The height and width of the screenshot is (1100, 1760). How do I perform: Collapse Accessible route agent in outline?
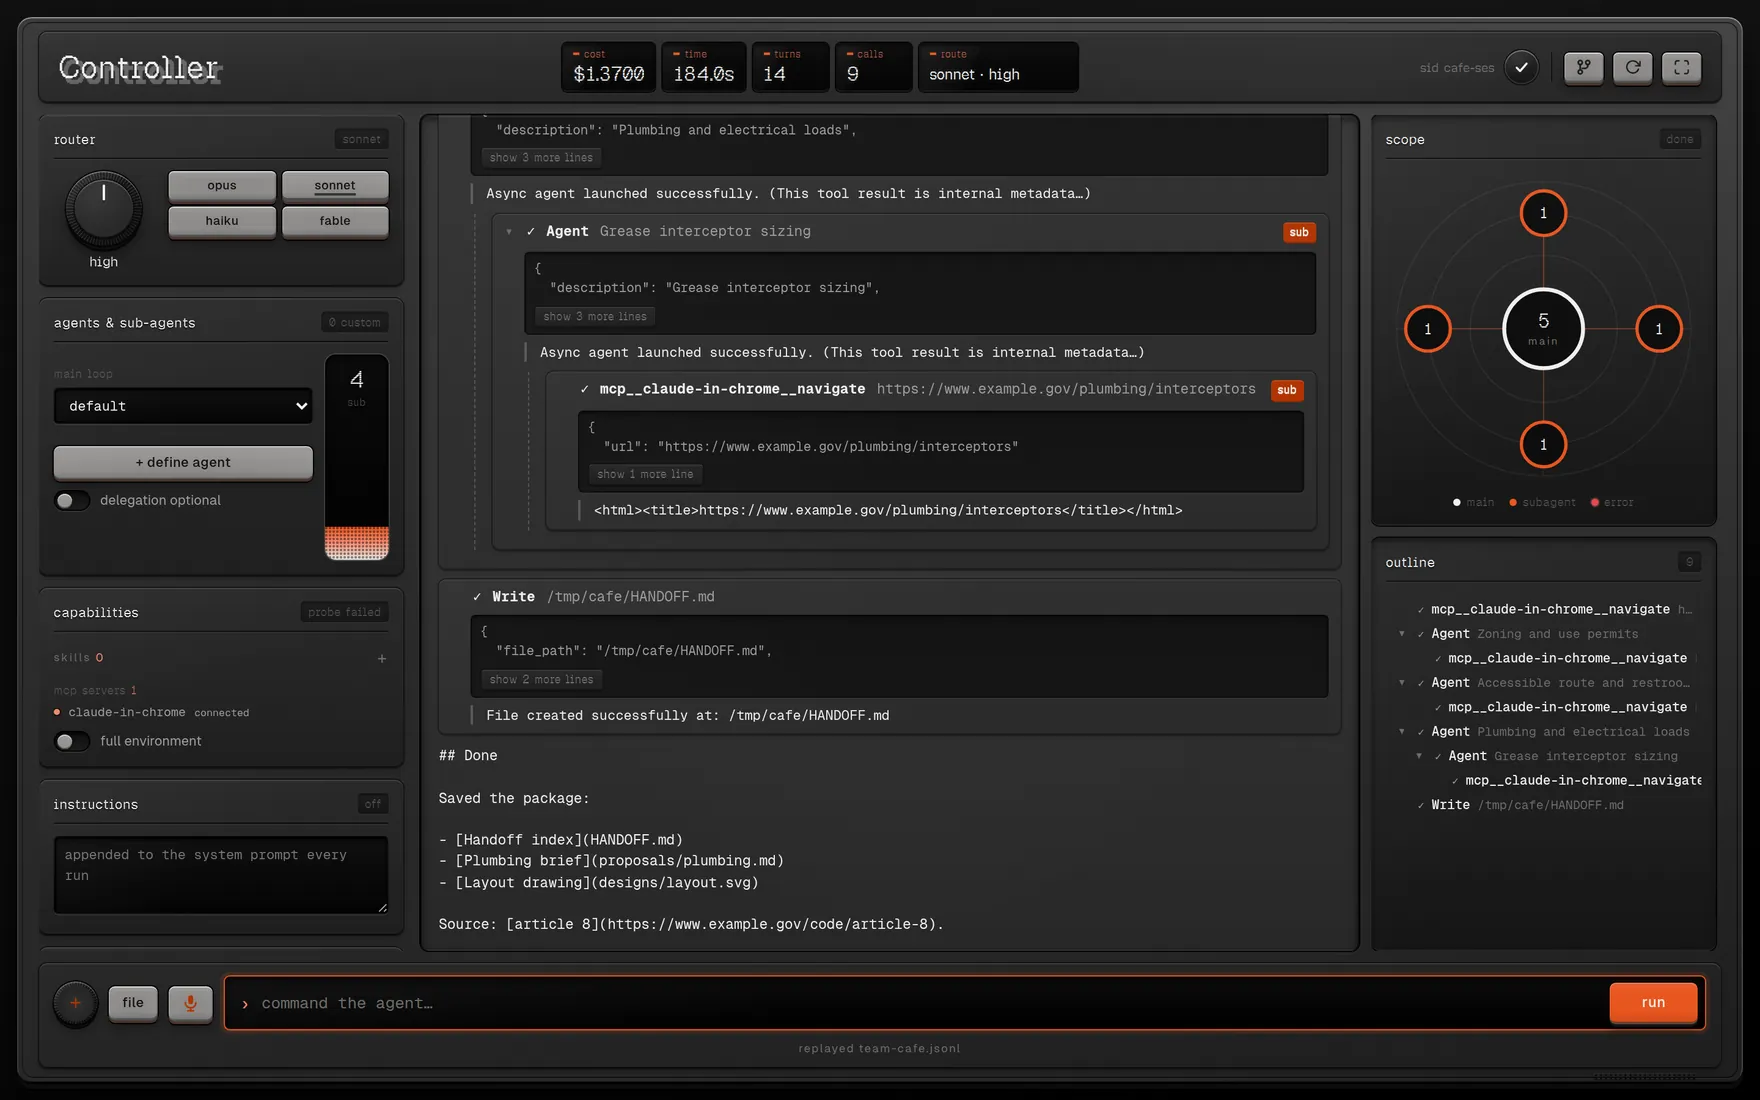[x=1402, y=683]
